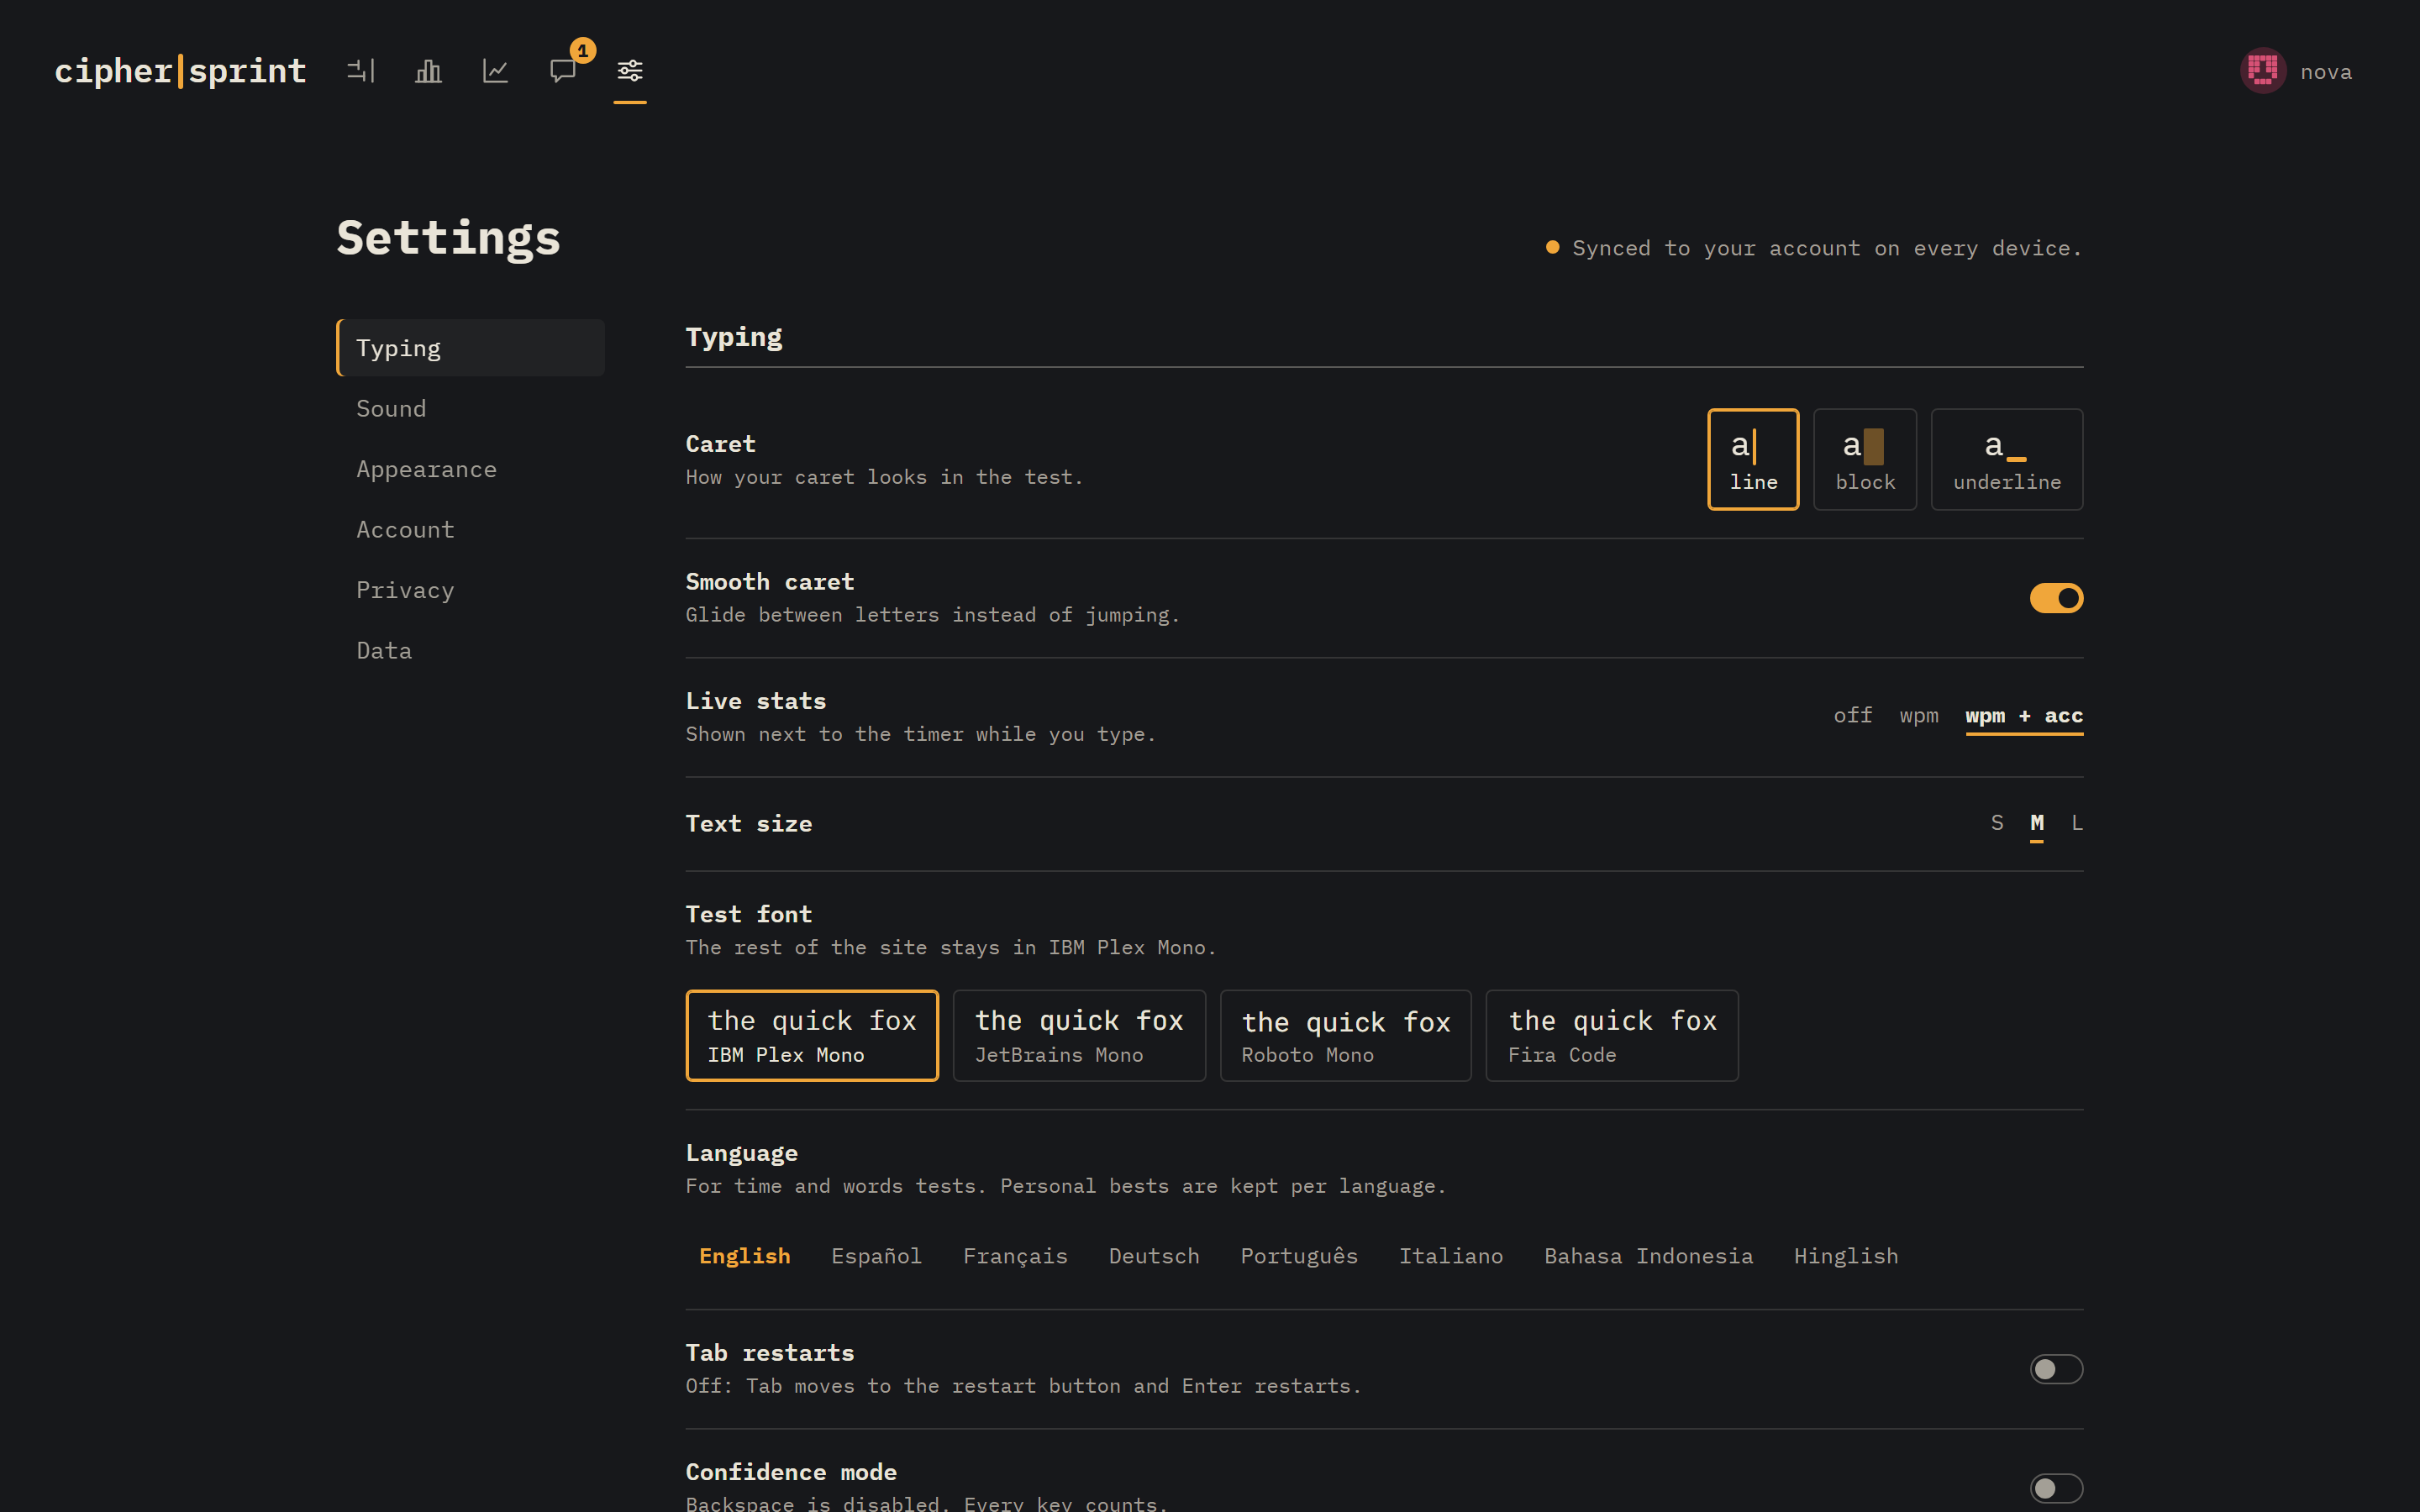Open the chat messages icon with badge
Screen dimensions: 2420x1512
coord(563,71)
